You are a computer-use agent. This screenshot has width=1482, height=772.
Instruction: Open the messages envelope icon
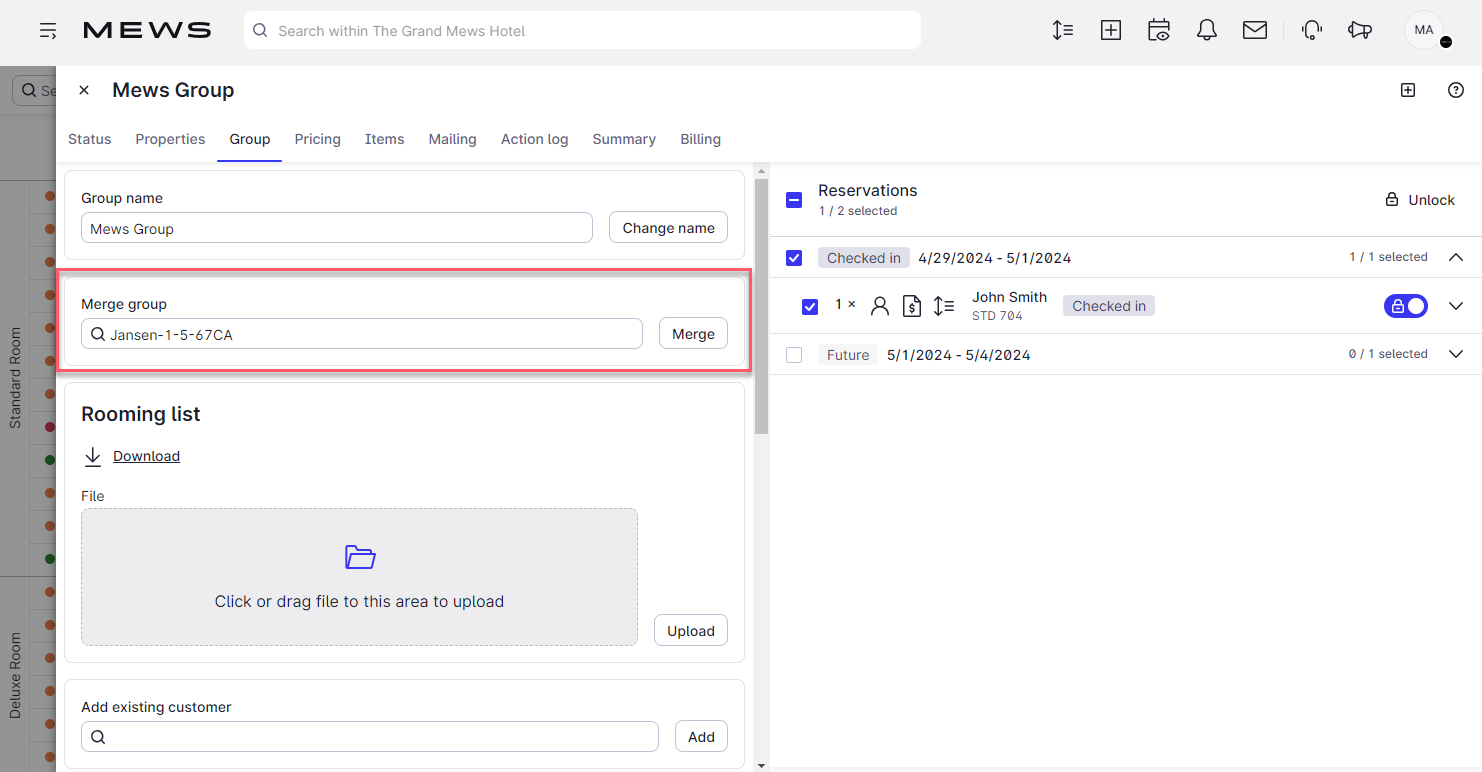coord(1255,30)
